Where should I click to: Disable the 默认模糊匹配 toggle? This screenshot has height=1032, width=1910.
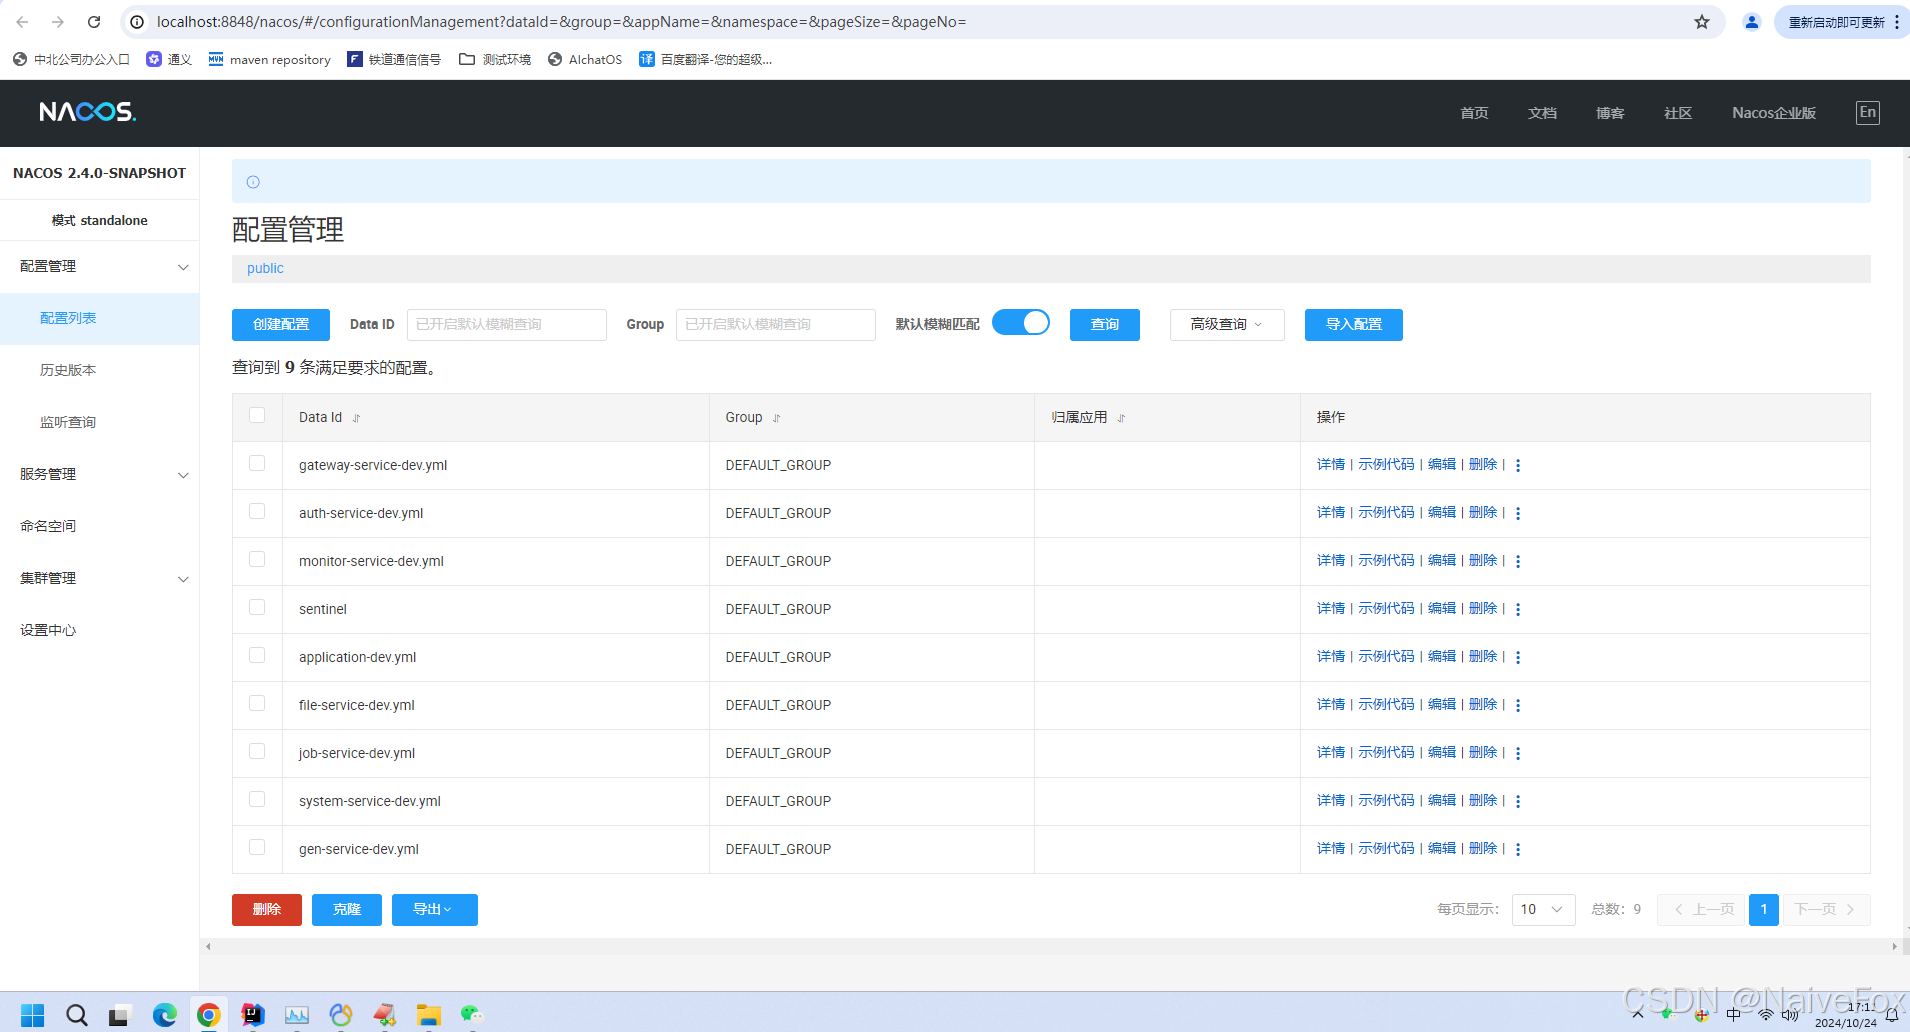(1020, 322)
